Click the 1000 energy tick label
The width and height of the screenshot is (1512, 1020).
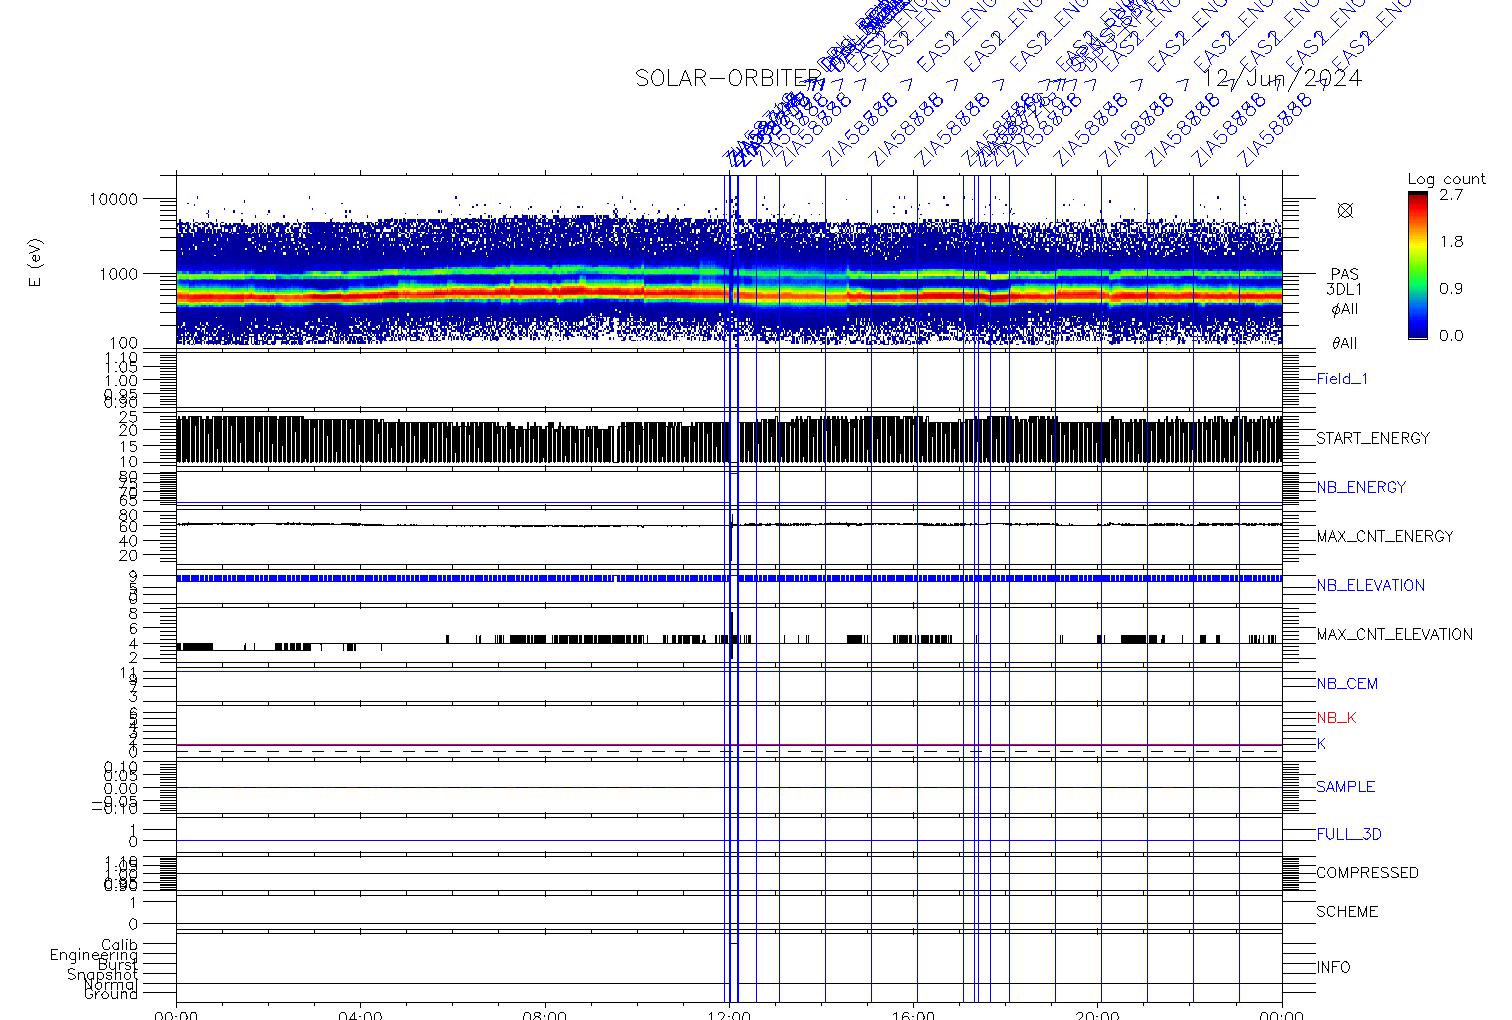coord(118,273)
